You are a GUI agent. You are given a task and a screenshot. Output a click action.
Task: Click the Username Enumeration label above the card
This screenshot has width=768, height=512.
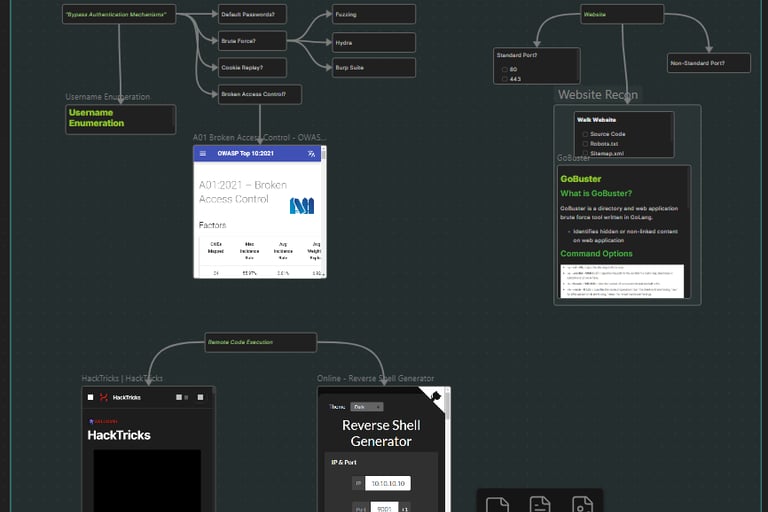[x=108, y=97]
